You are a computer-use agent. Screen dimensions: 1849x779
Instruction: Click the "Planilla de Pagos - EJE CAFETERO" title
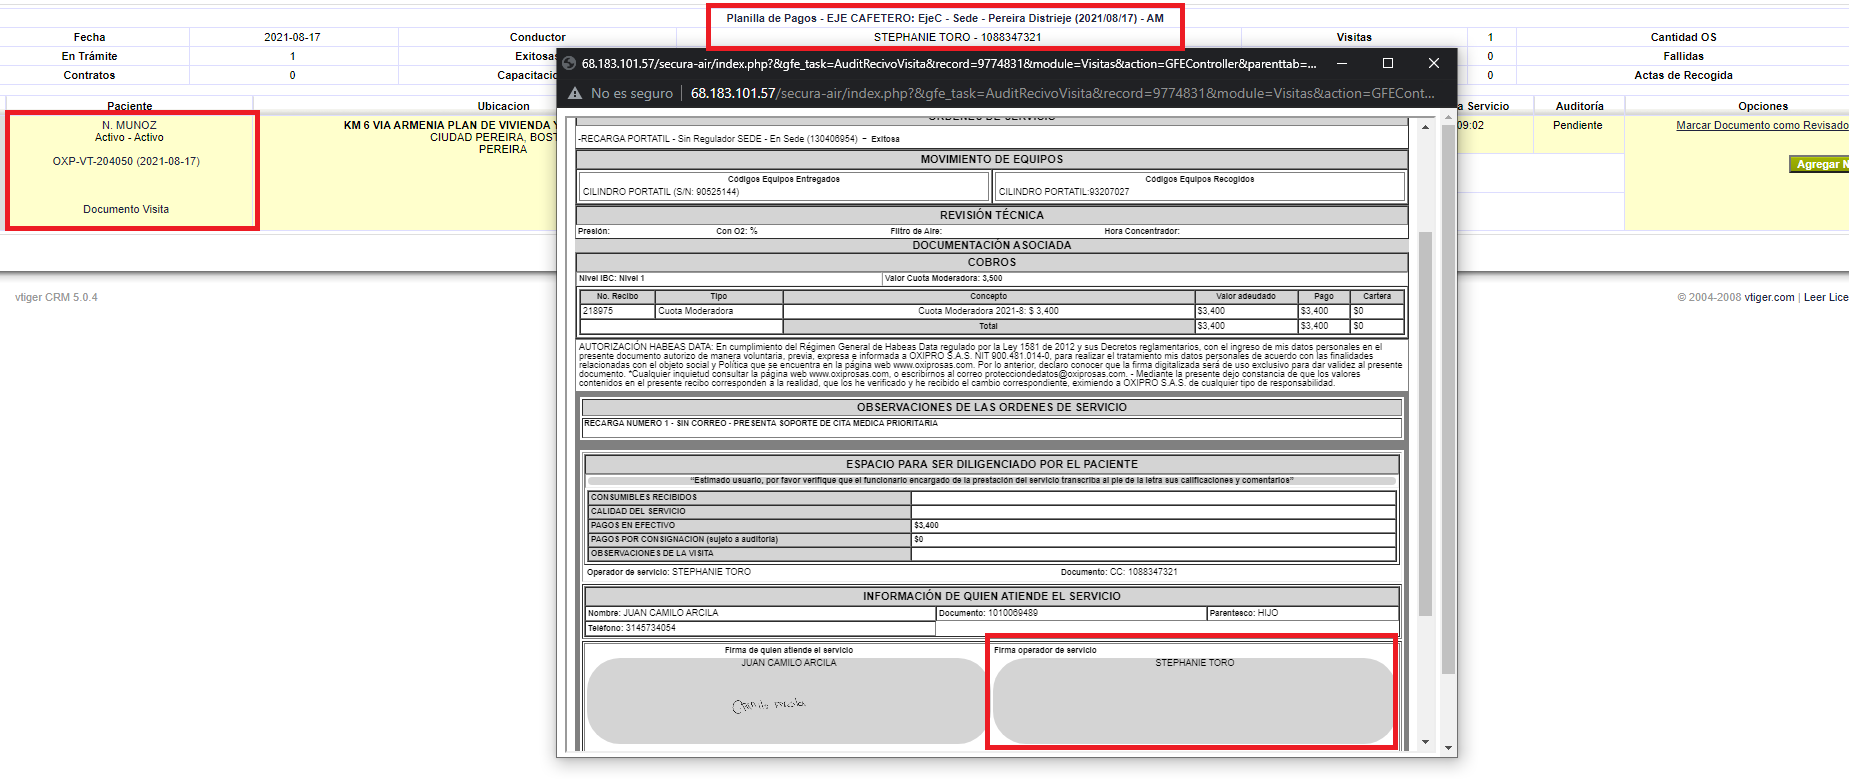click(x=945, y=18)
